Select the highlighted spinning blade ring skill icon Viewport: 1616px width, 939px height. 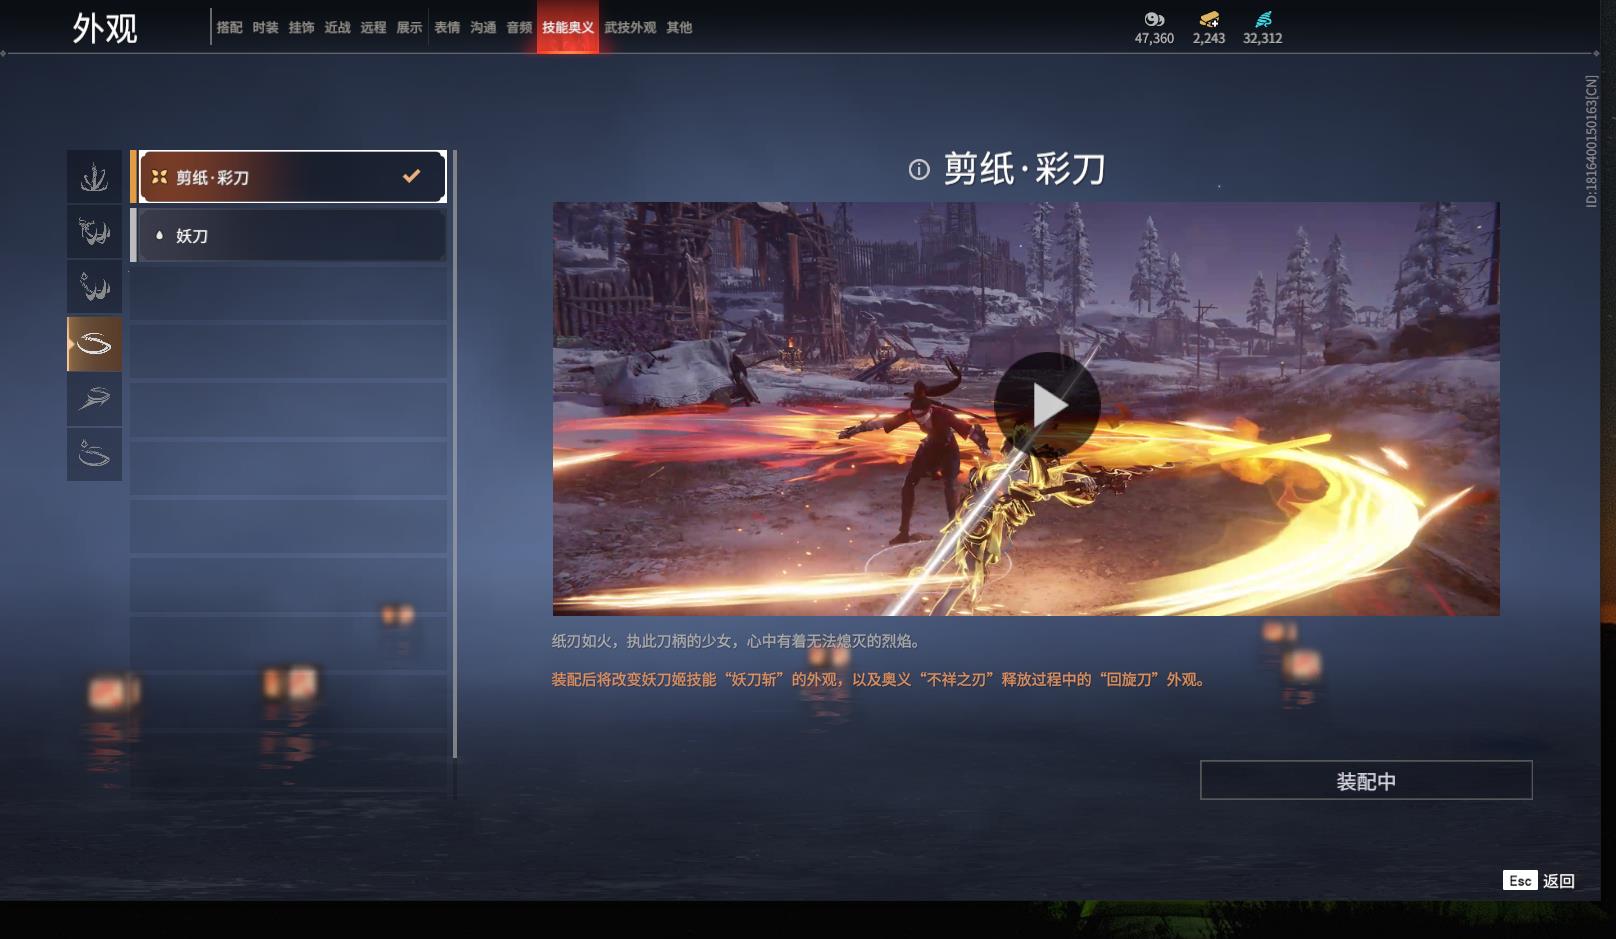(94, 344)
